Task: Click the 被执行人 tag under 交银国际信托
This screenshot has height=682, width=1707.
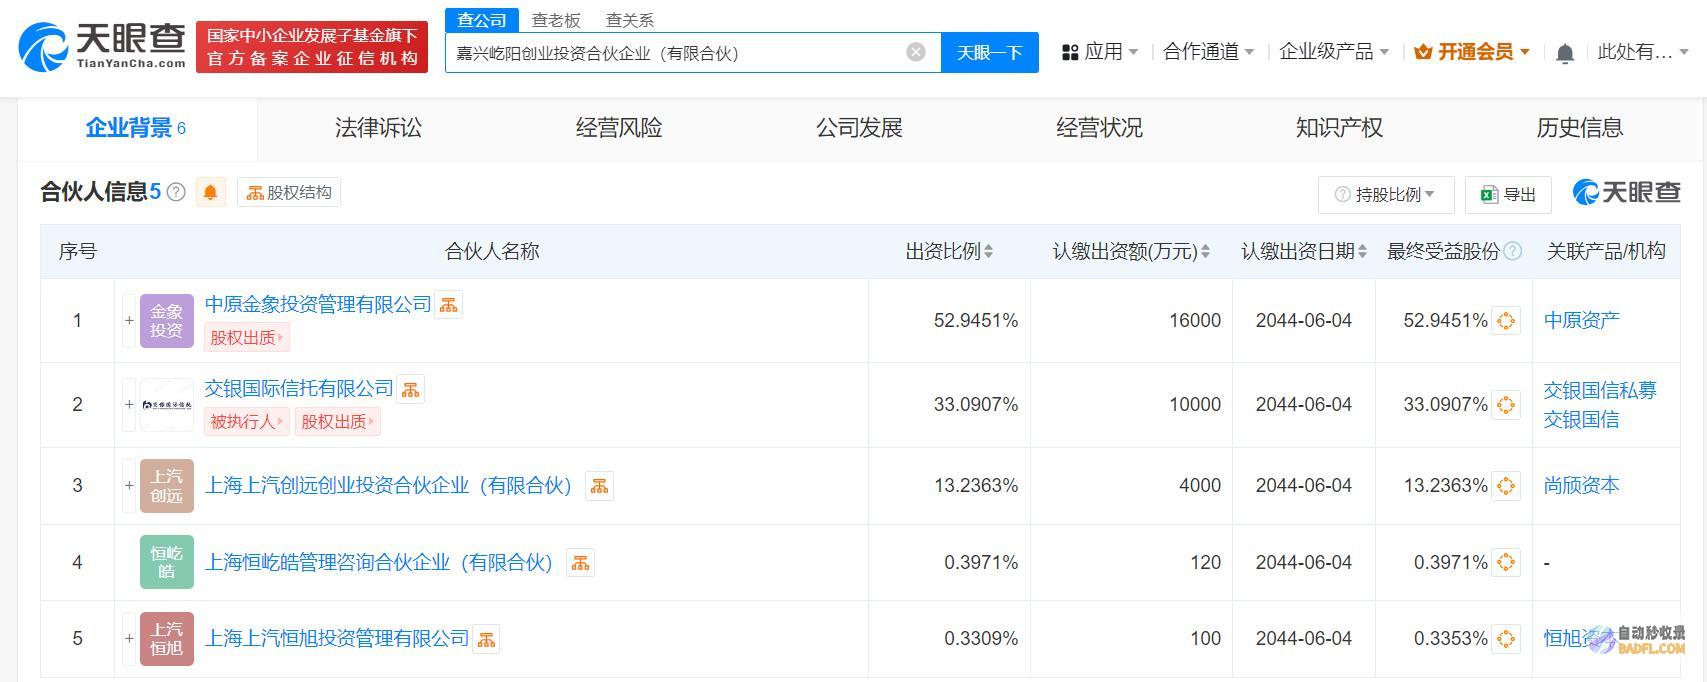Action: tap(246, 422)
